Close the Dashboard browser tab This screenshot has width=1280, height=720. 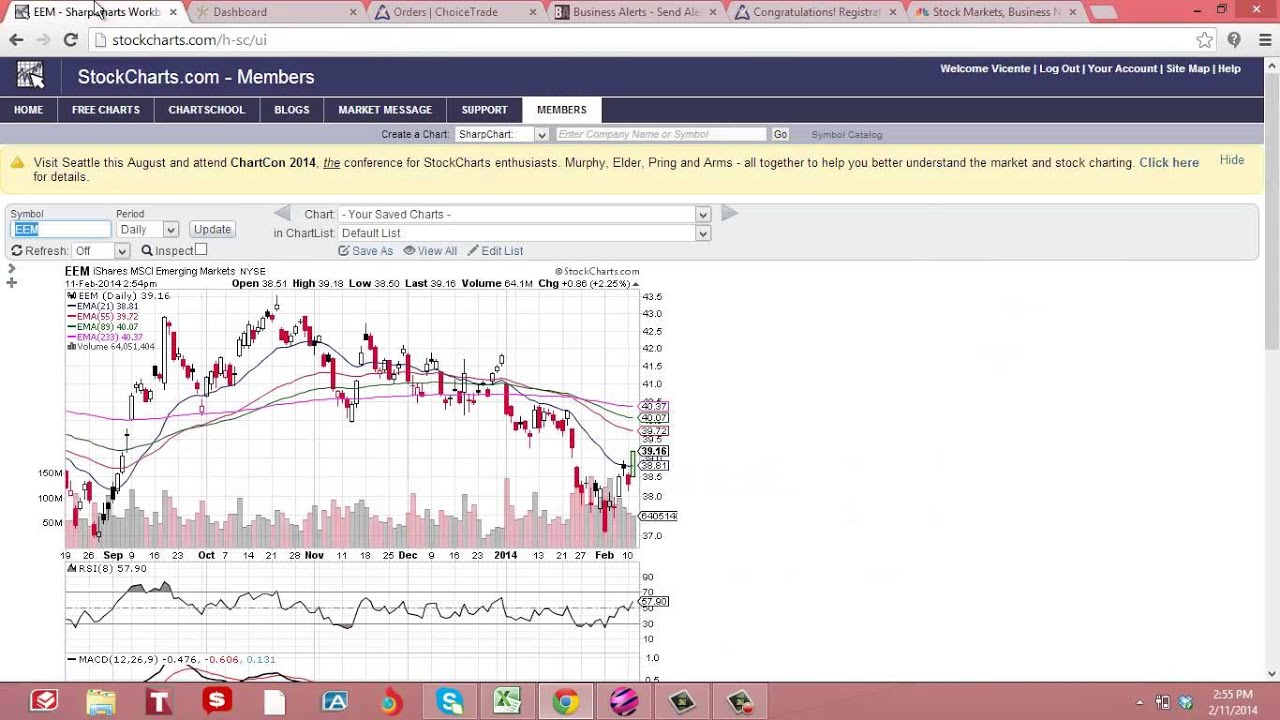point(353,12)
